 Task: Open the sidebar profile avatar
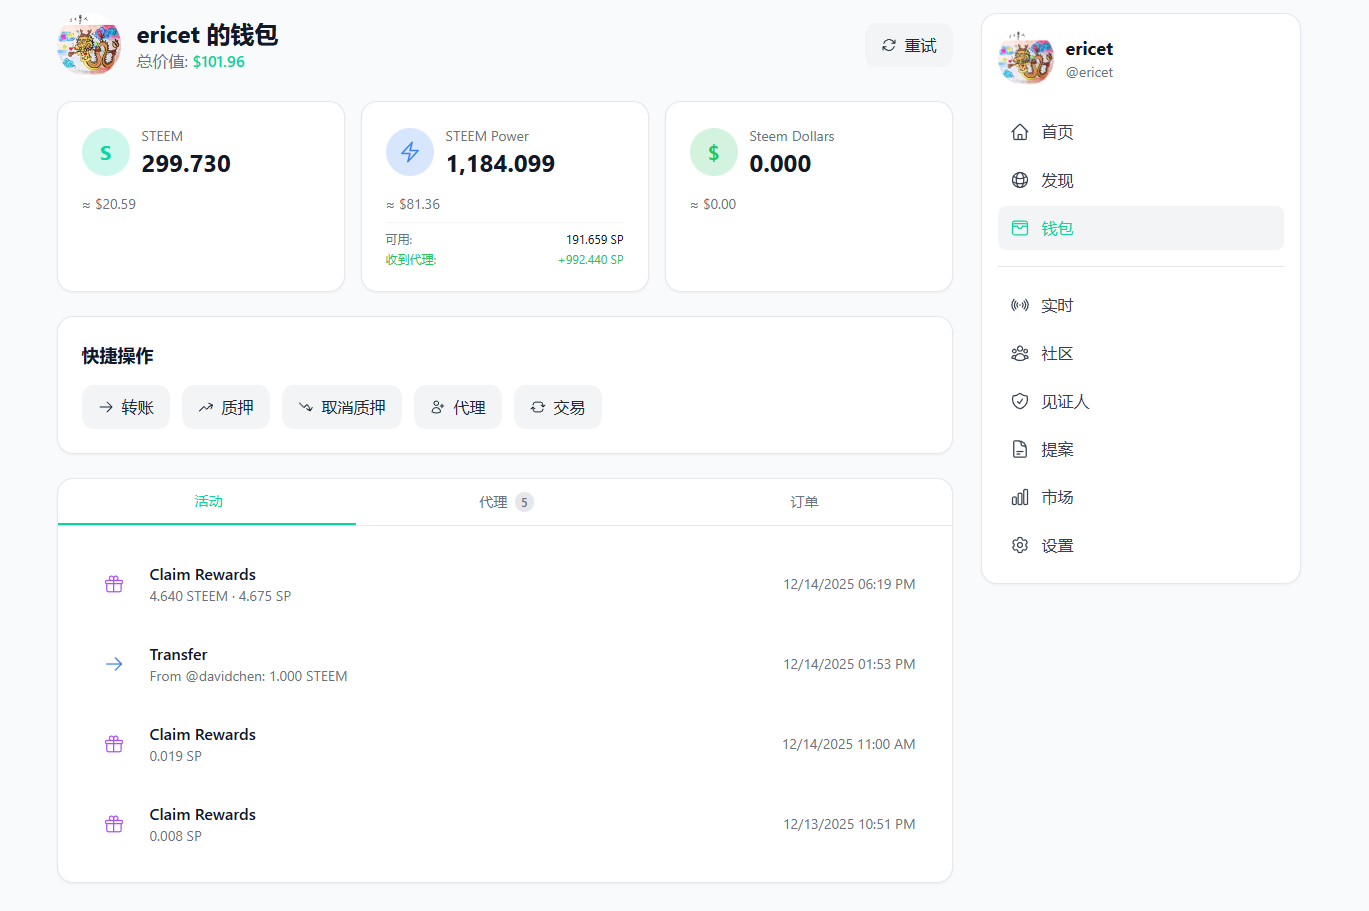coord(1026,58)
